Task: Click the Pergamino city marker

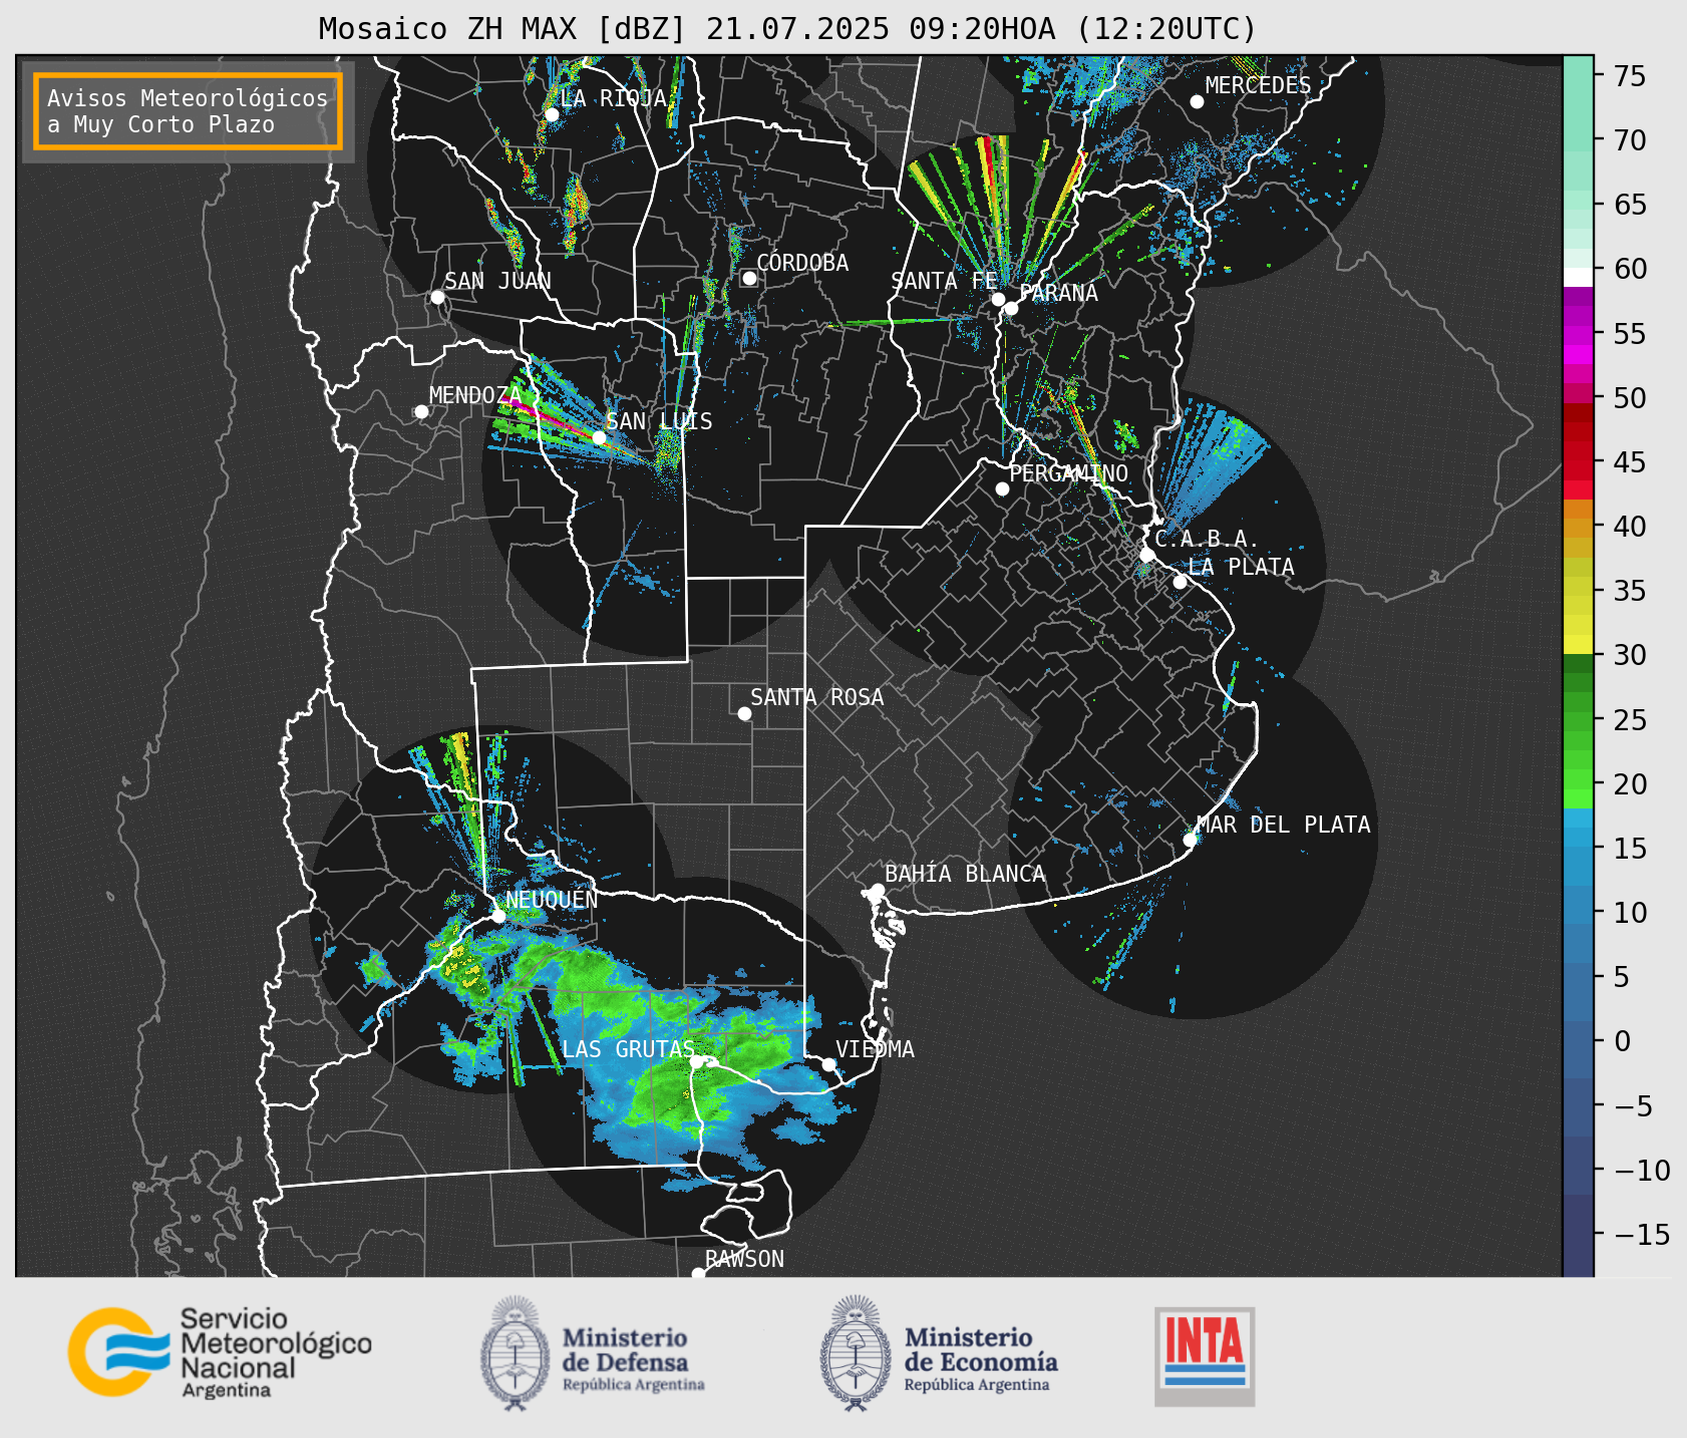Action: (1002, 489)
